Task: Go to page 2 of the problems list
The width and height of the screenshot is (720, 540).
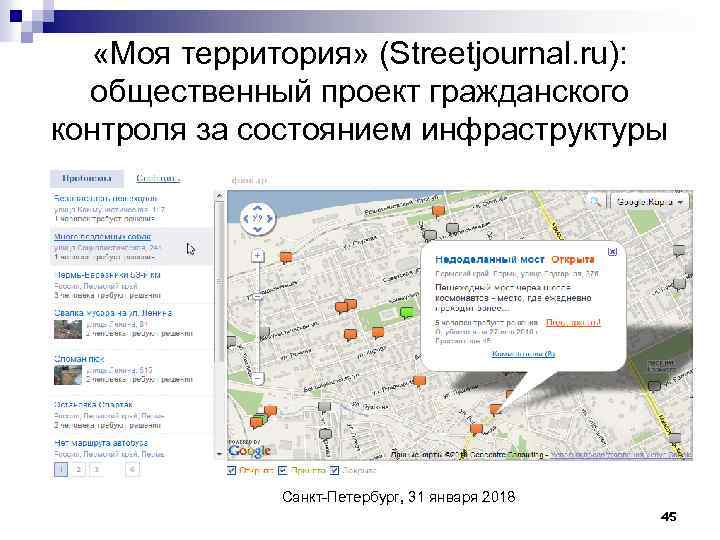Action: click(79, 469)
